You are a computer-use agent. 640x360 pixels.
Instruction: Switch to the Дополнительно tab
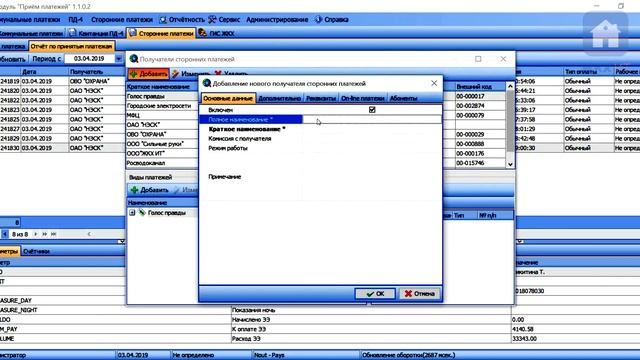[280, 98]
